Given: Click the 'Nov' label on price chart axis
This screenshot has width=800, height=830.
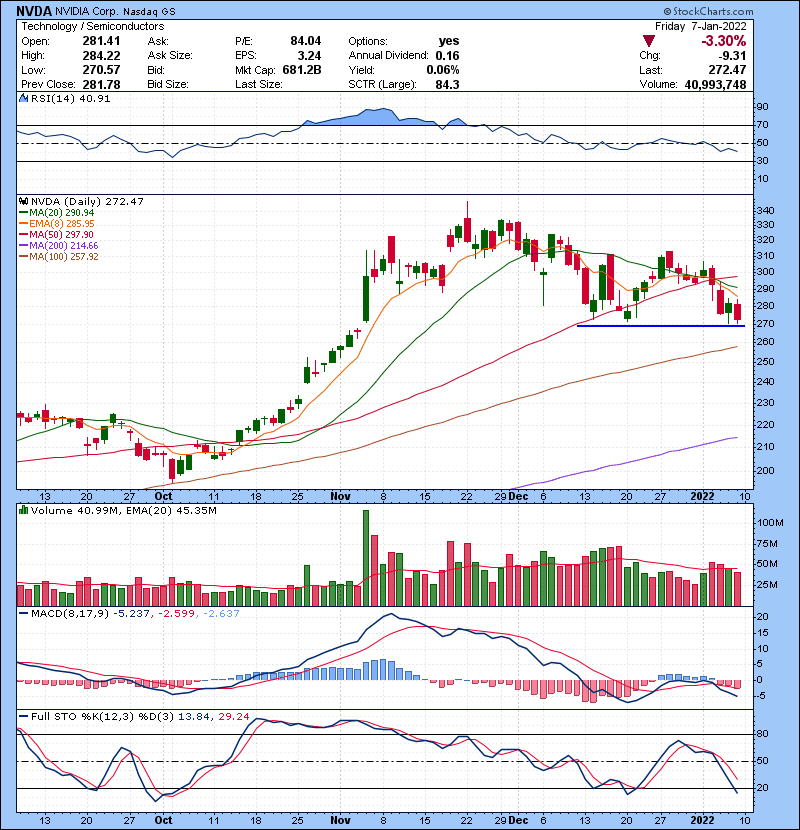Looking at the screenshot, I should coord(340,496).
